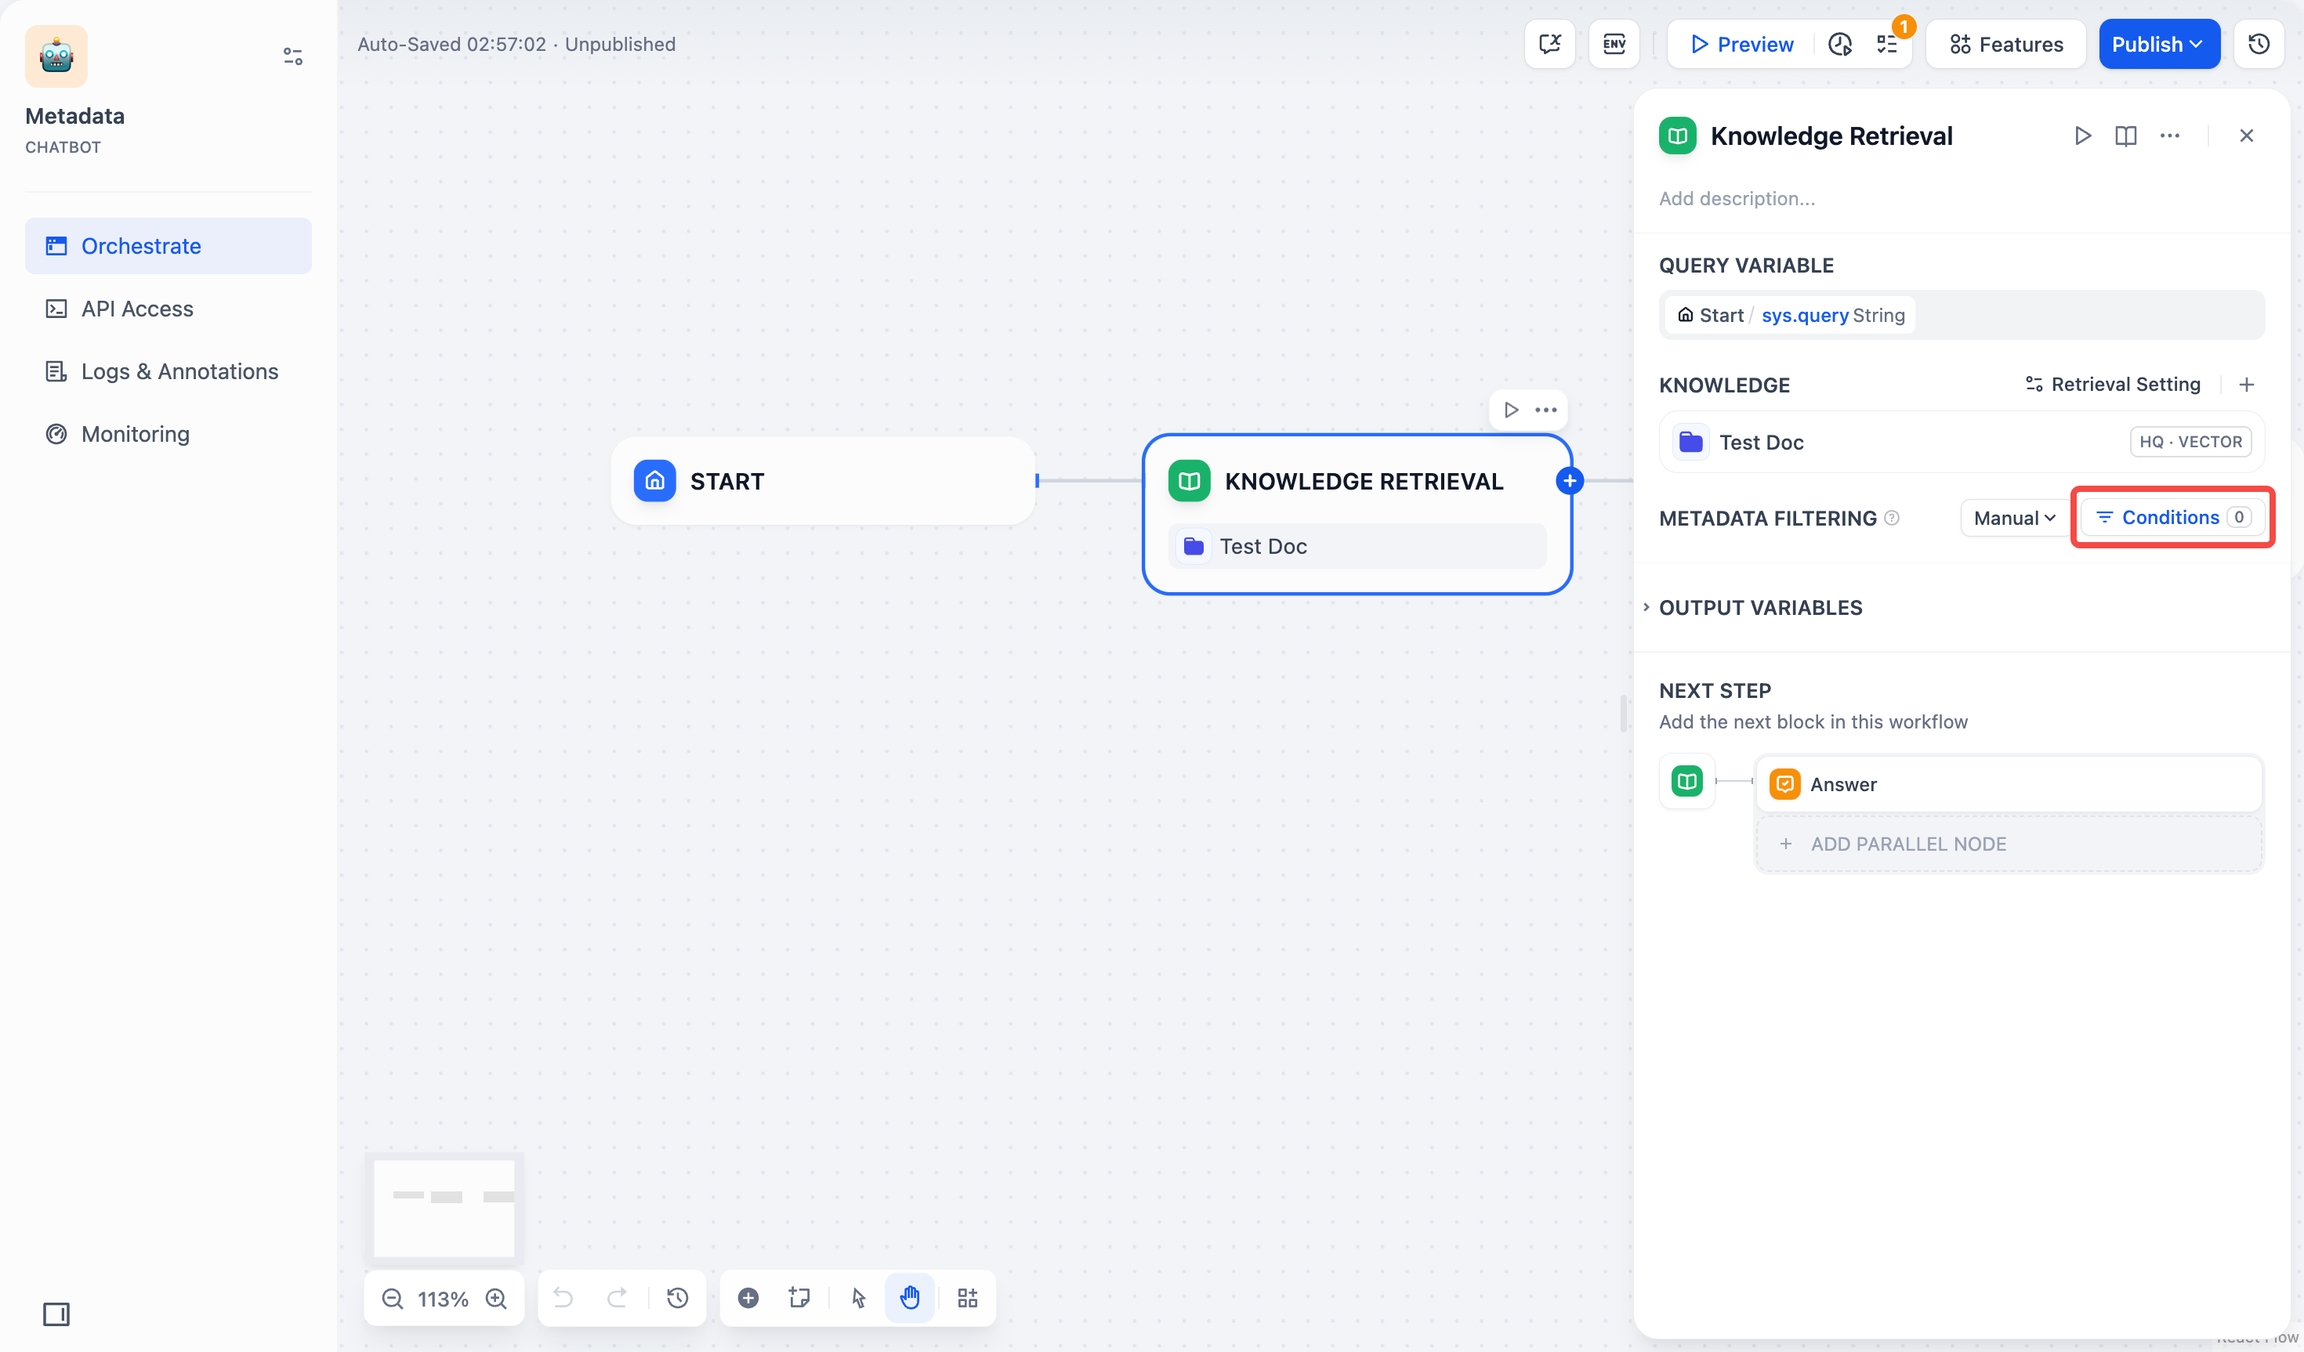Open Retrieval Setting
This screenshot has width=2304, height=1352.
coord(2113,385)
